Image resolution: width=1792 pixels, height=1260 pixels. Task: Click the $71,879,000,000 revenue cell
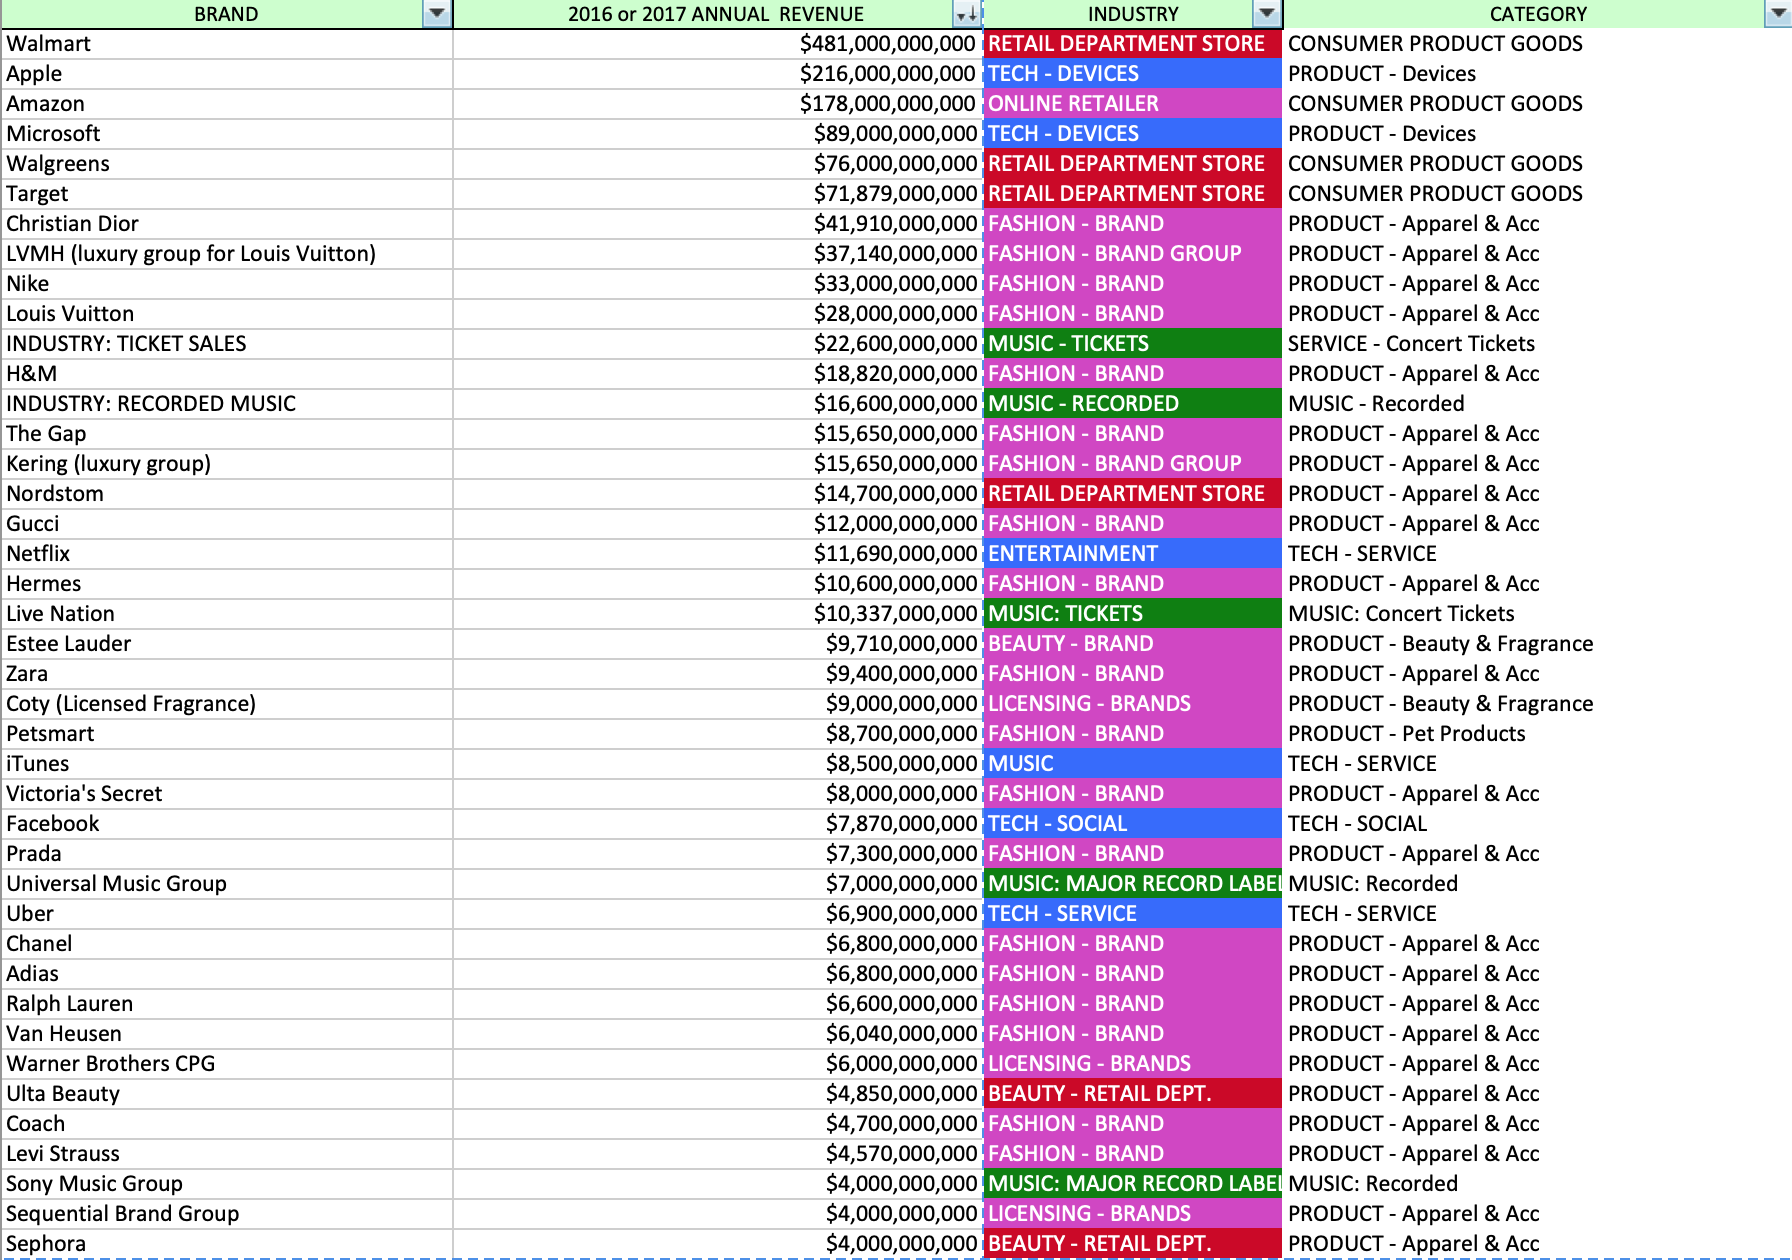718,194
